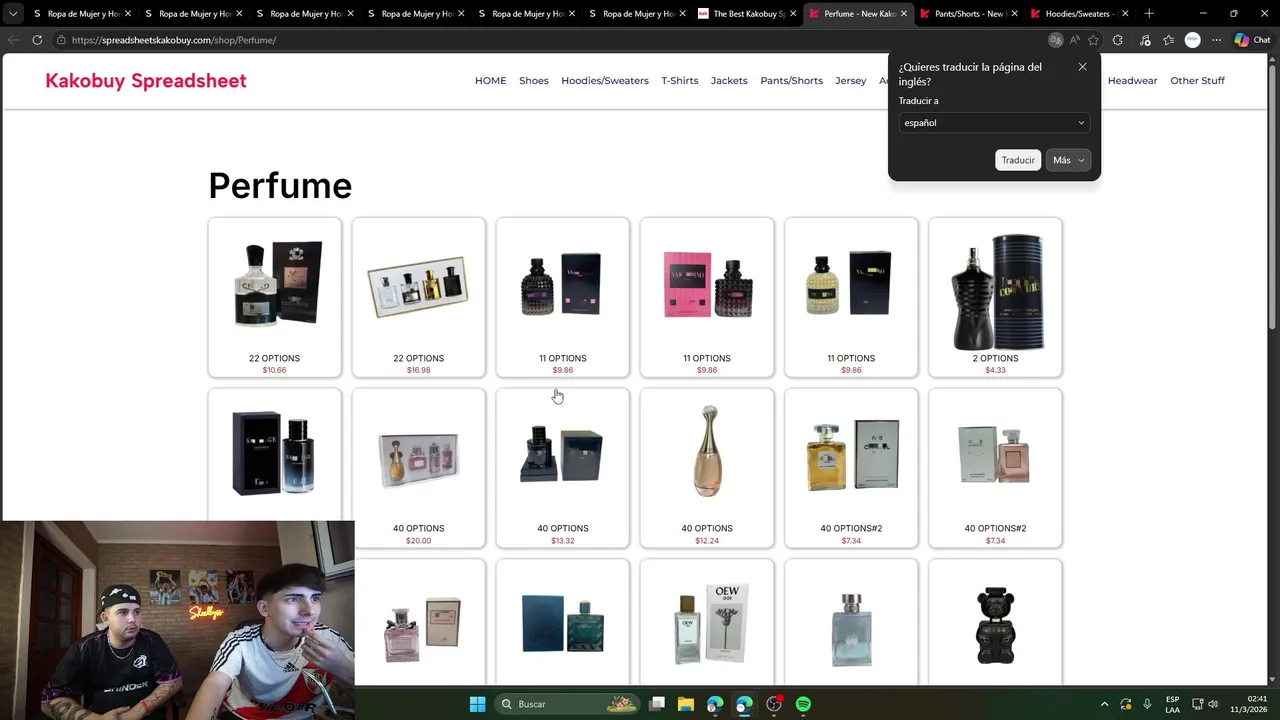Image resolution: width=1280 pixels, height=720 pixels.
Task: Click the translate icon in address bar
Action: [x=1055, y=40]
